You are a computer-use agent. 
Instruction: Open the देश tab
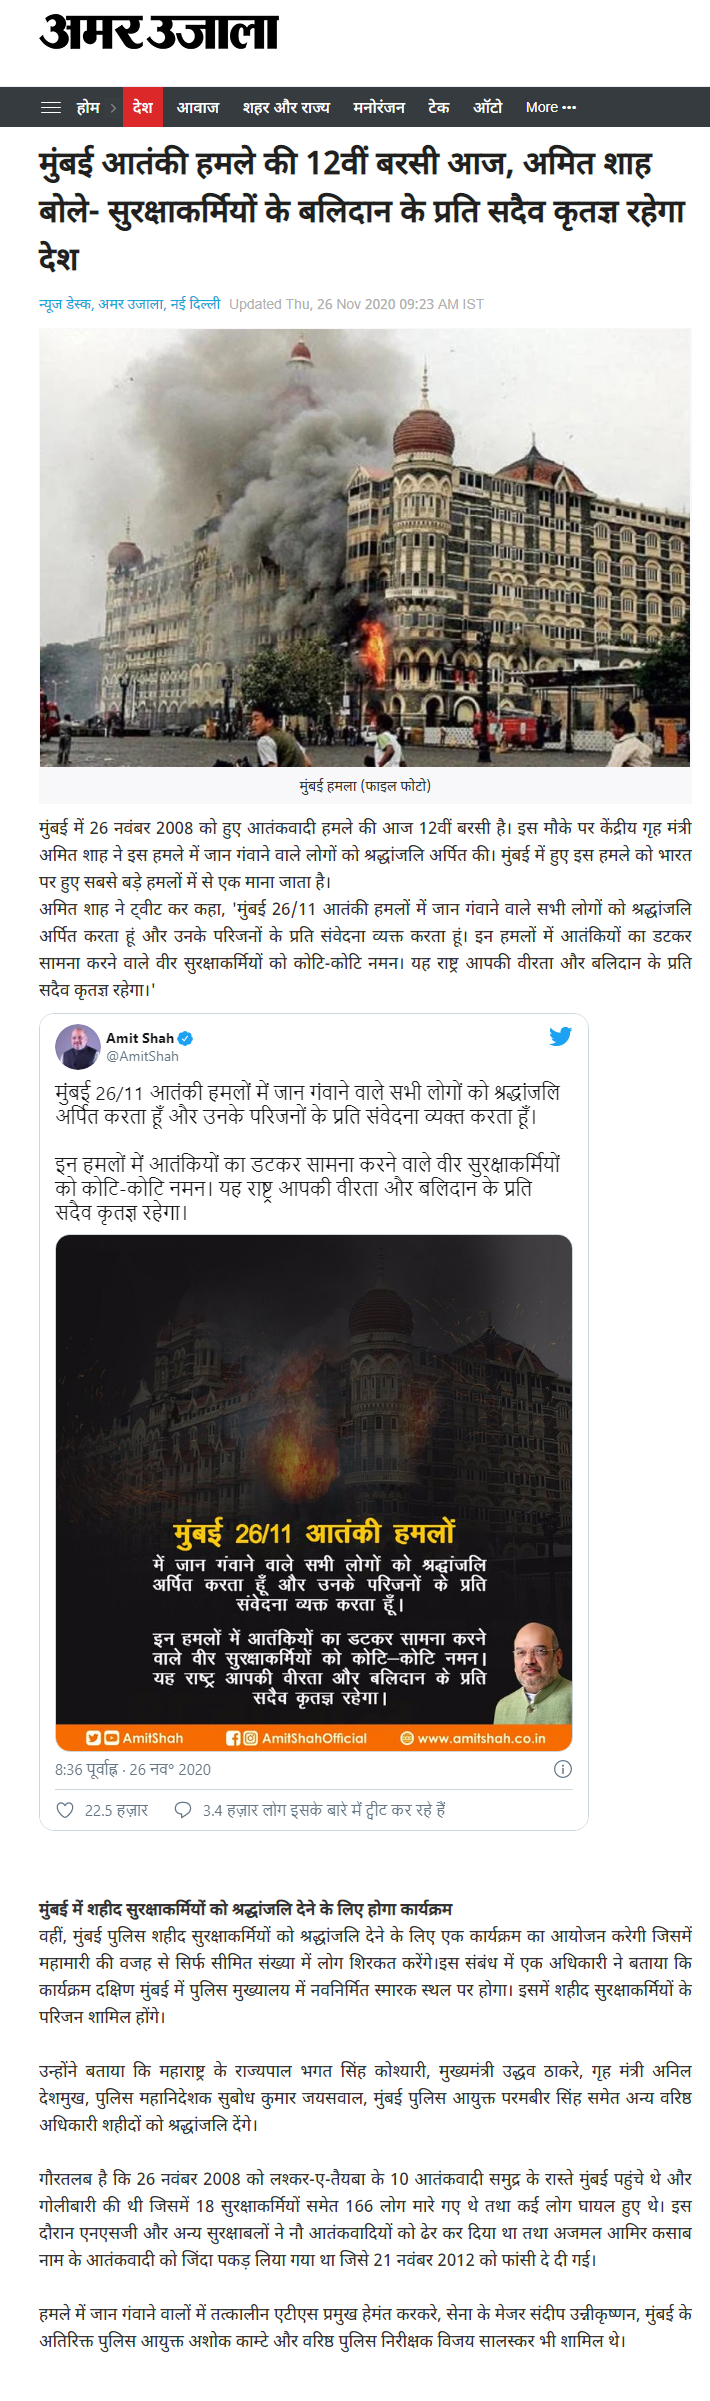click(143, 107)
